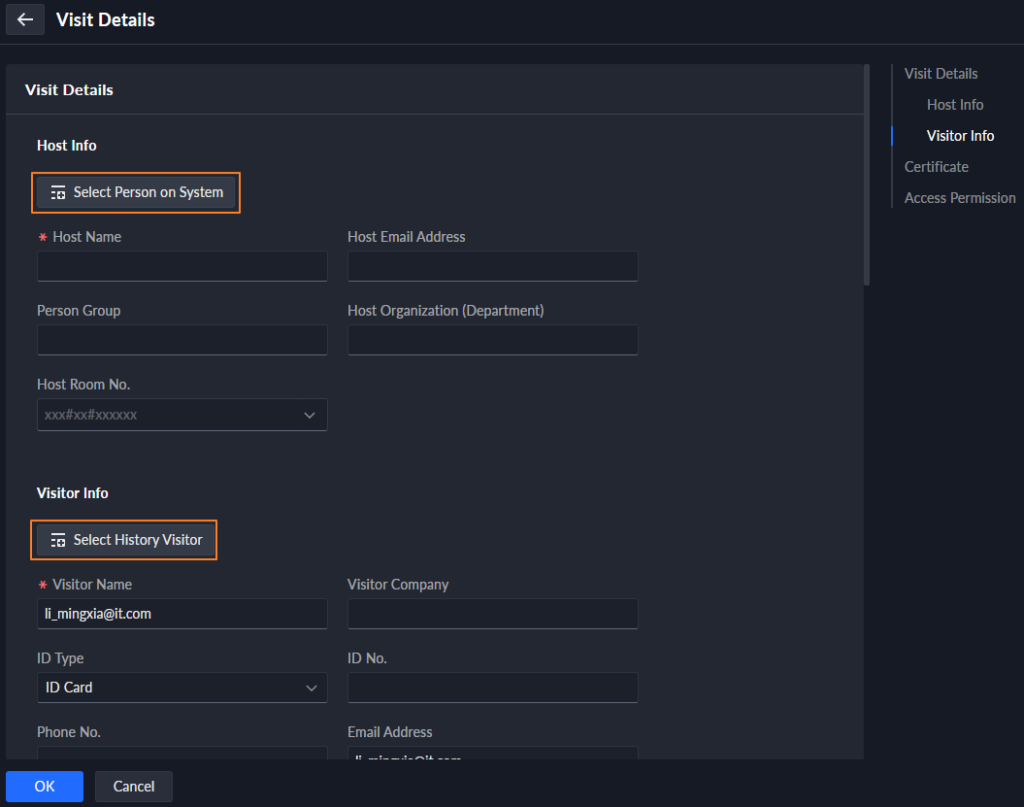Image resolution: width=1024 pixels, height=807 pixels.
Task: Click the ID Type chevron arrow
Action: tap(310, 688)
